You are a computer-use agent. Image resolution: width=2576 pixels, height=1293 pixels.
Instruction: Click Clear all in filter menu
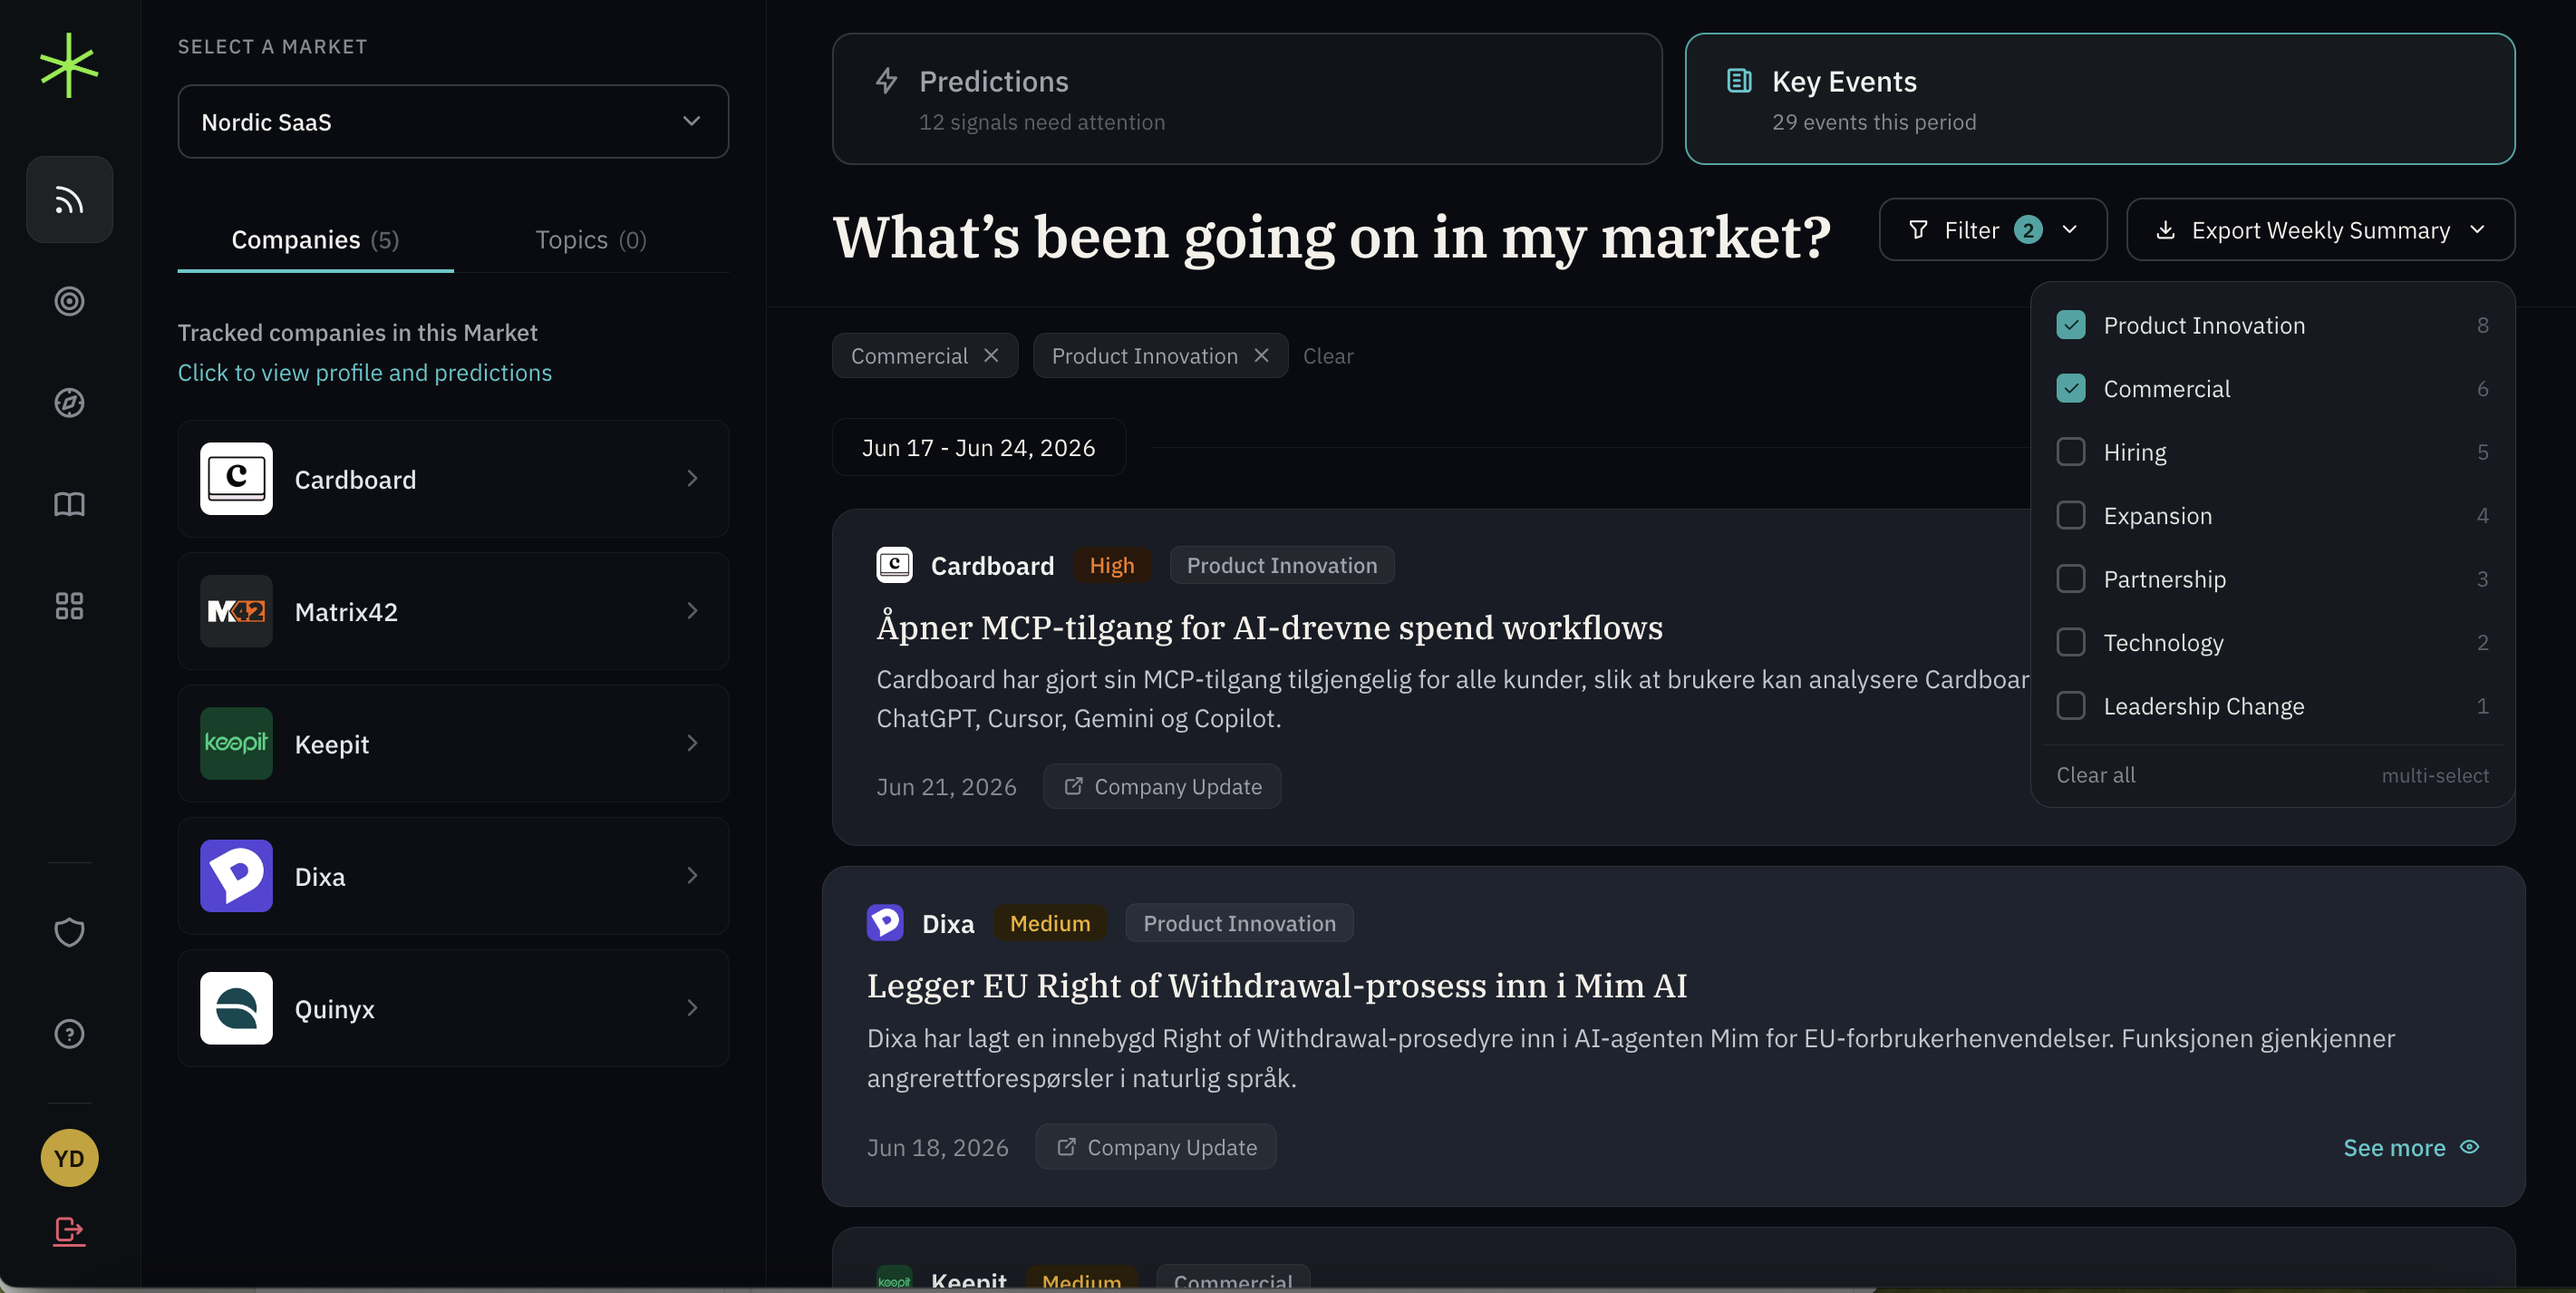(2095, 775)
